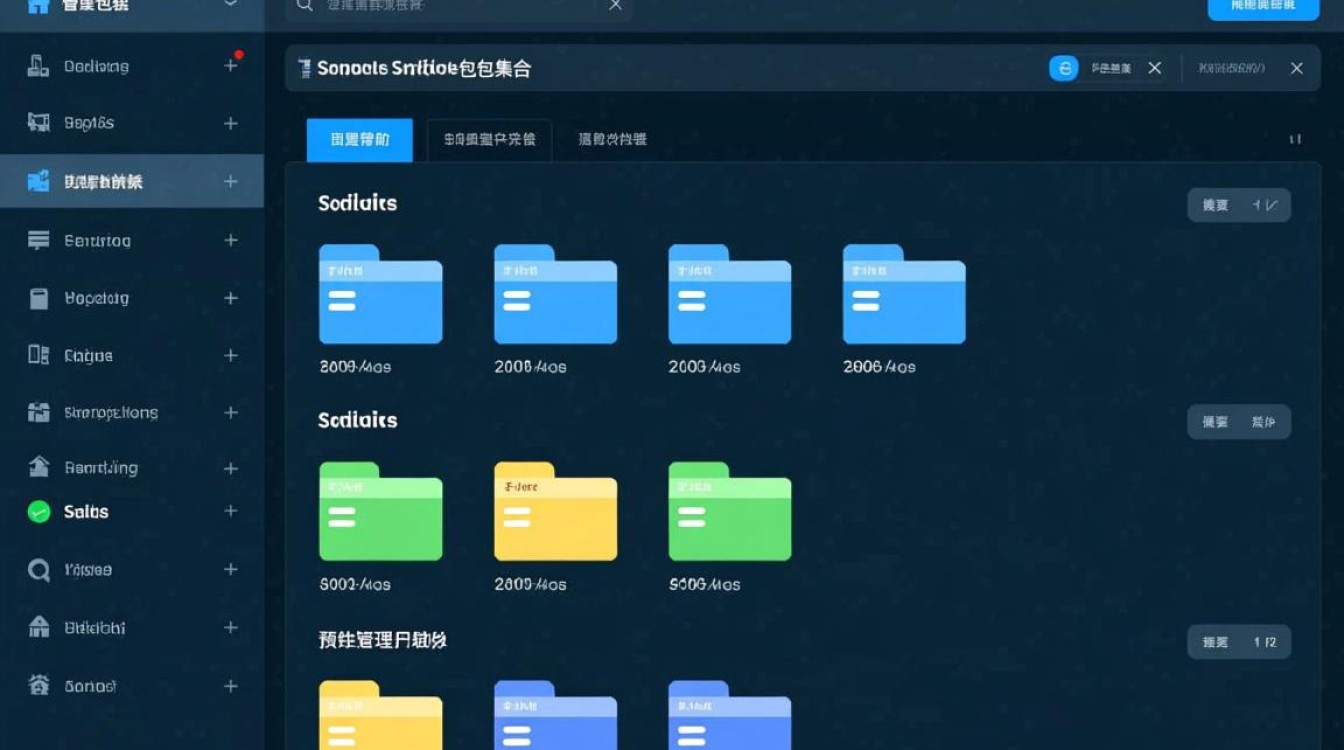1344x750 pixels.
Task: Click the button labeled 1 f2 in bottom section
Action: pos(1239,642)
